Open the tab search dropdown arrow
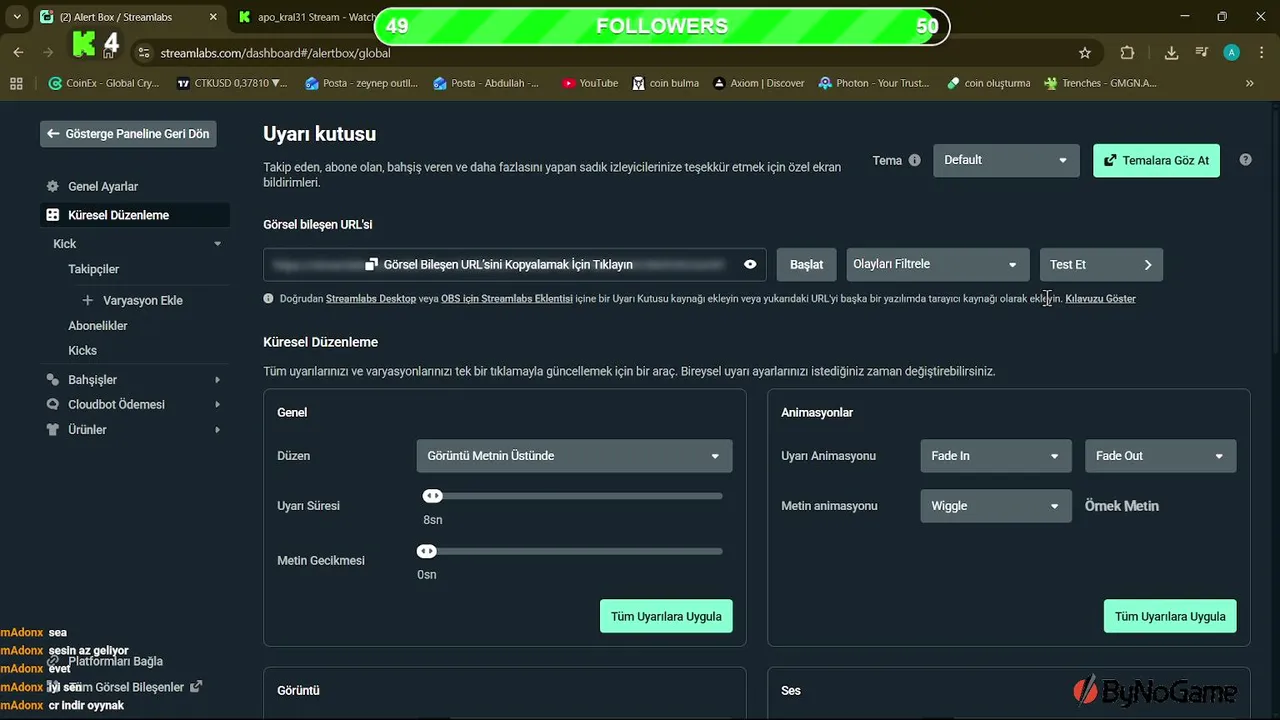This screenshot has width=1280, height=720. coord(17,17)
